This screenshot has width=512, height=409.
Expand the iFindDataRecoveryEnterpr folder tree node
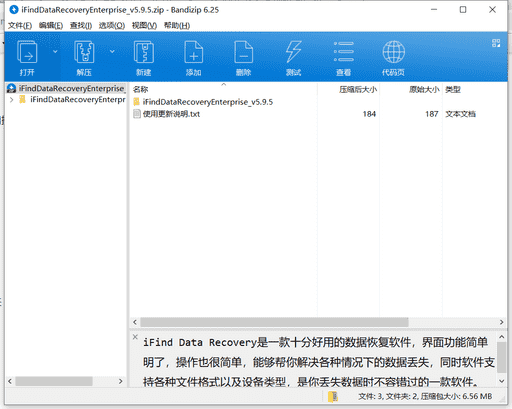coord(12,100)
